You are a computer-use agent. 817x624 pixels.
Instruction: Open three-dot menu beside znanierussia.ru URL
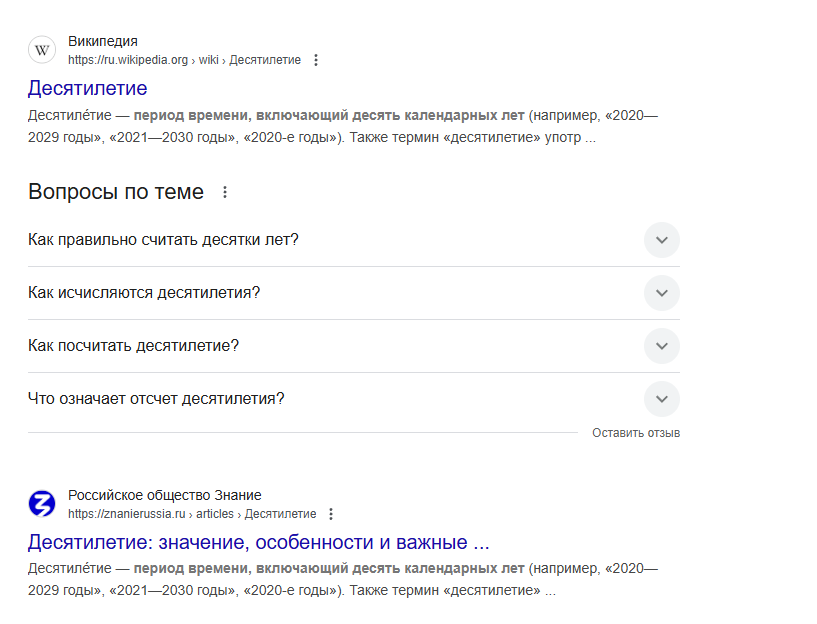[x=331, y=514]
